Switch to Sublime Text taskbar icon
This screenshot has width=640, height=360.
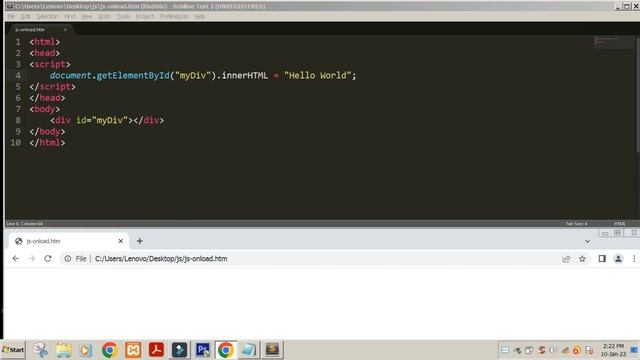pyautogui.click(x=272, y=349)
